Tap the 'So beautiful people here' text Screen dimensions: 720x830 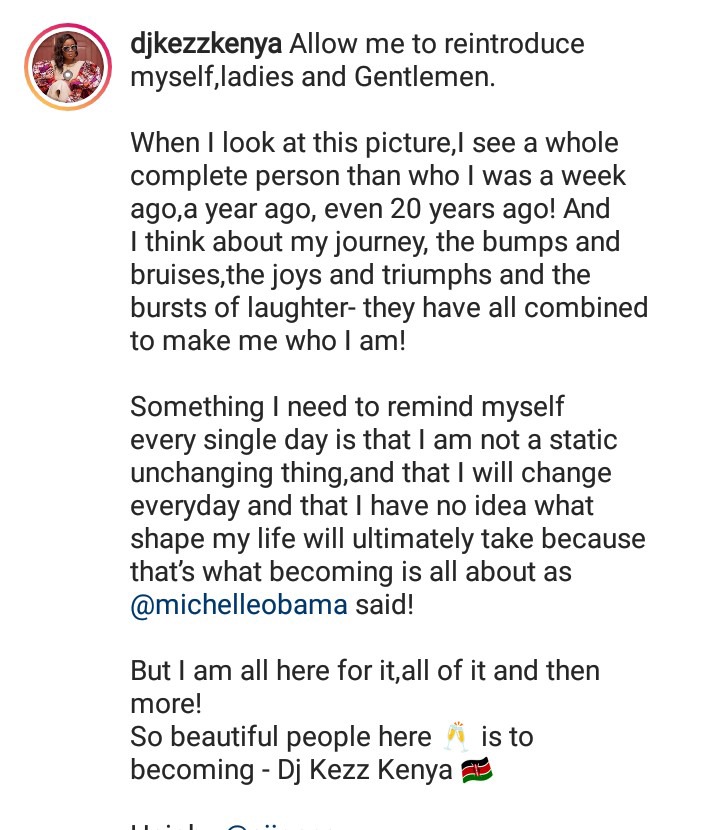point(281,737)
